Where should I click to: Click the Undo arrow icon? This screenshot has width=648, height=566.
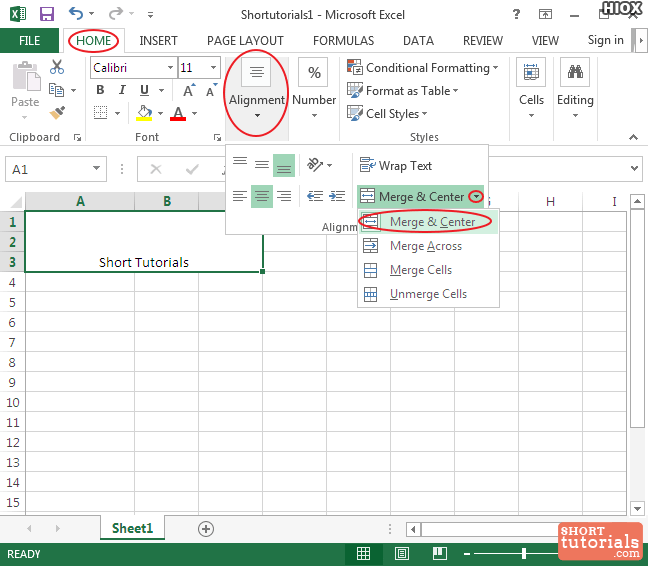(76, 14)
